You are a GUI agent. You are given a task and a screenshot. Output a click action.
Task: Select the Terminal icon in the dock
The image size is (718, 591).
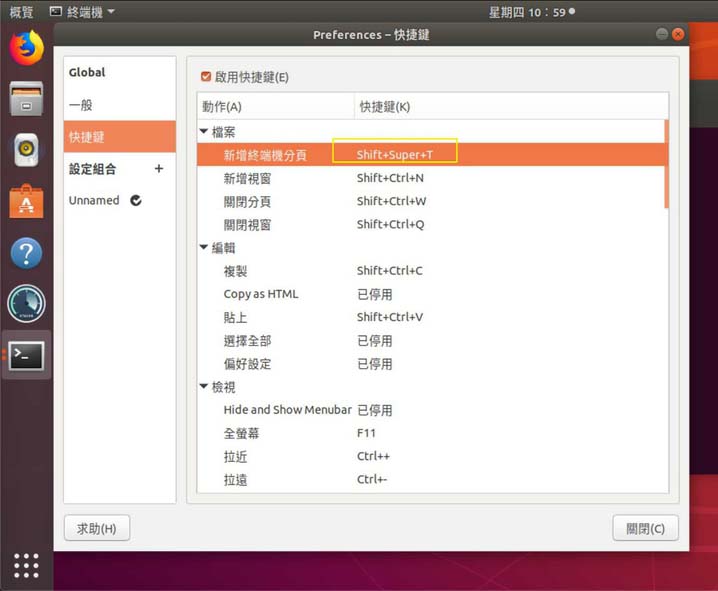pos(27,356)
